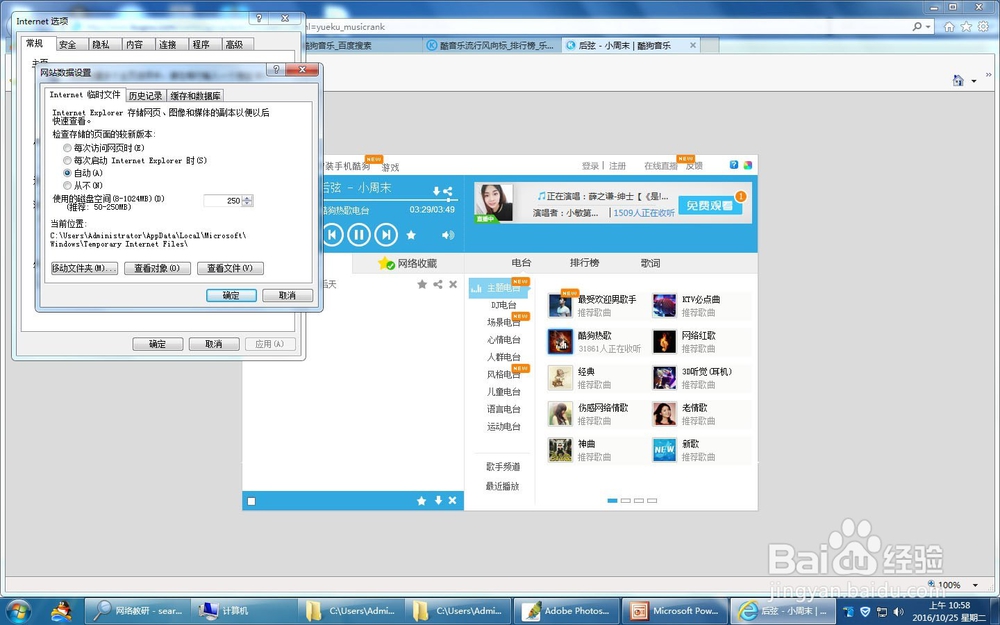Viewport: 1000px width, 625px height.
Task: Click the IE home icon in the title area
Action: [949, 26]
